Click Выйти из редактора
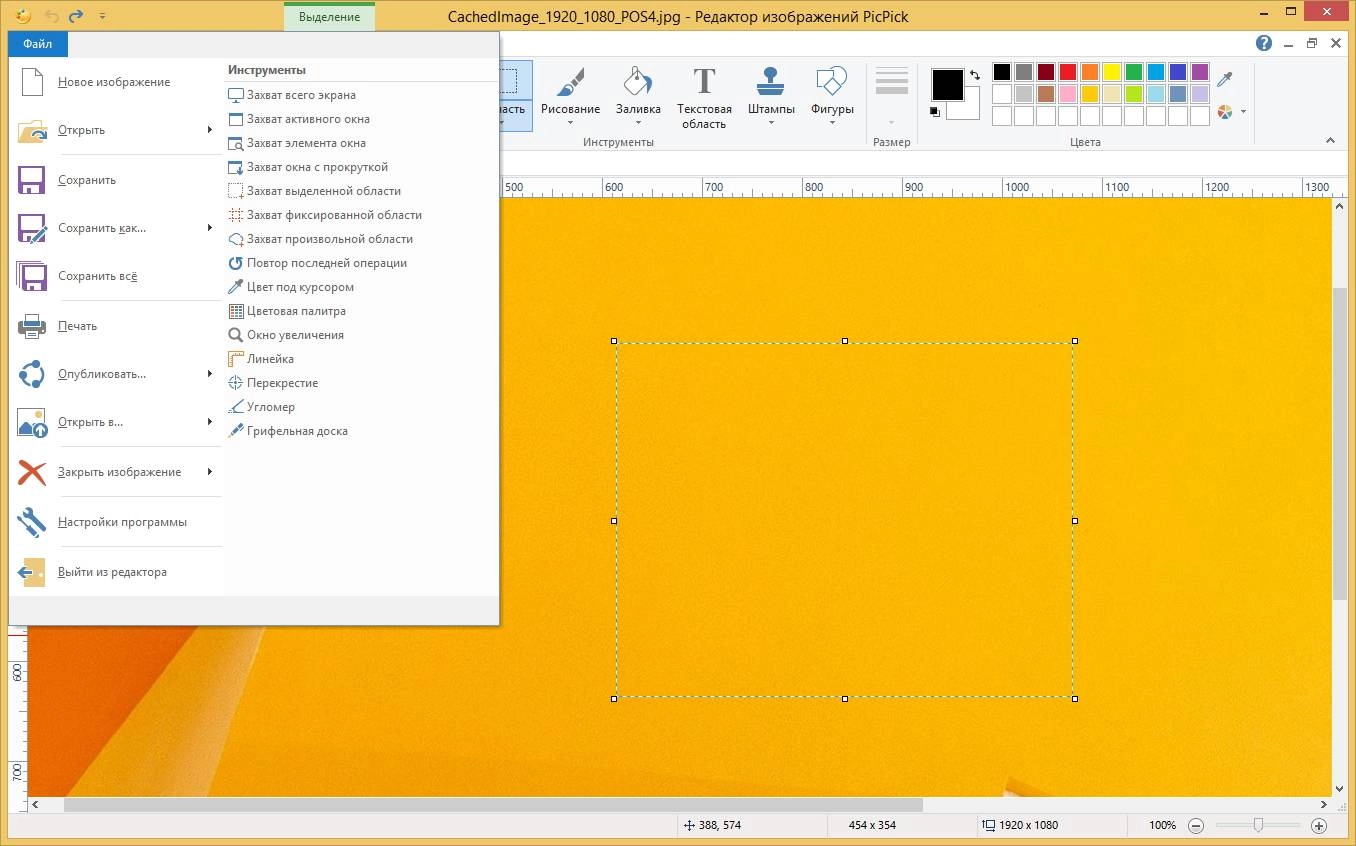Viewport: 1356px width, 846px height. tap(116, 572)
